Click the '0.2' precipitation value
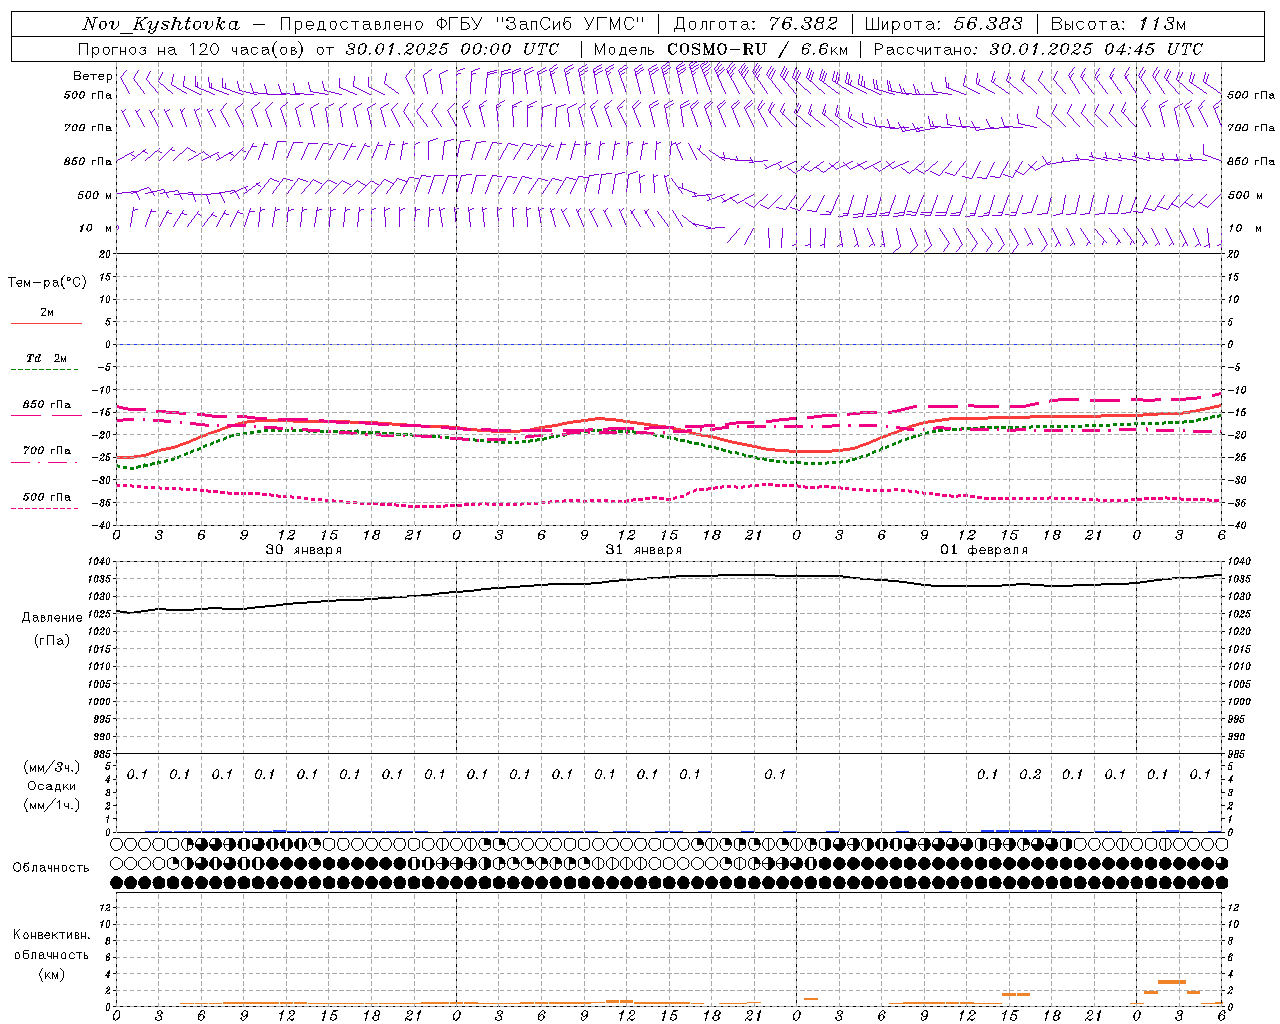 [x=1030, y=774]
